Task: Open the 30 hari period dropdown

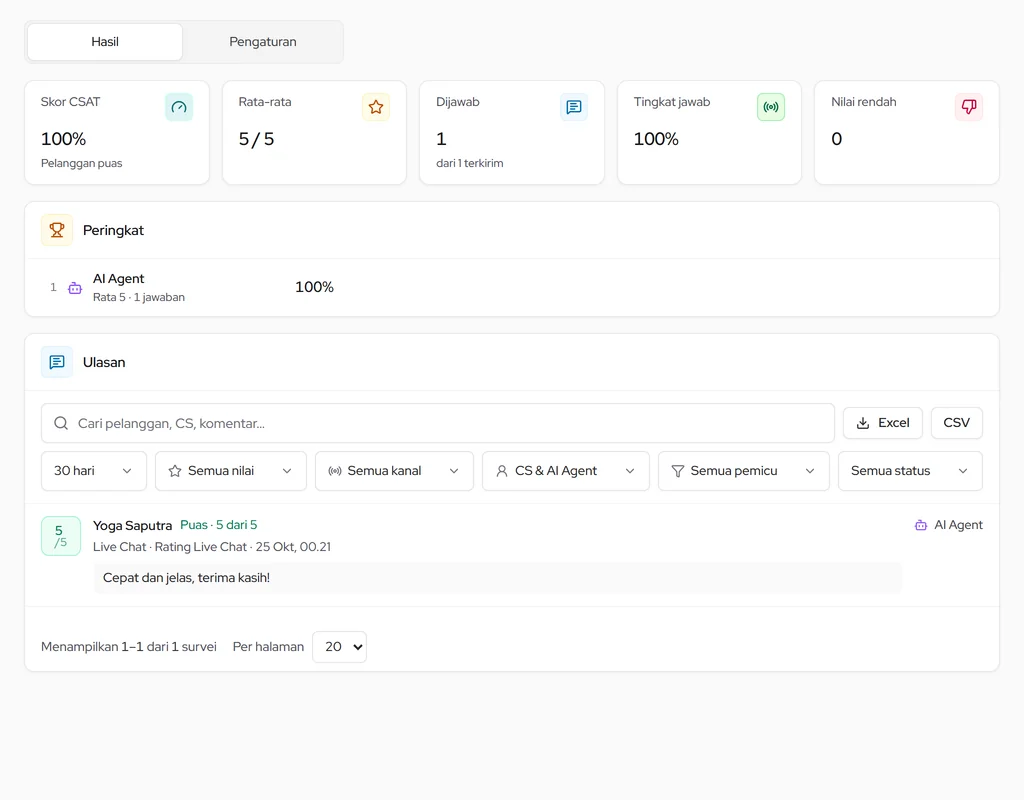Action: [x=93, y=471]
